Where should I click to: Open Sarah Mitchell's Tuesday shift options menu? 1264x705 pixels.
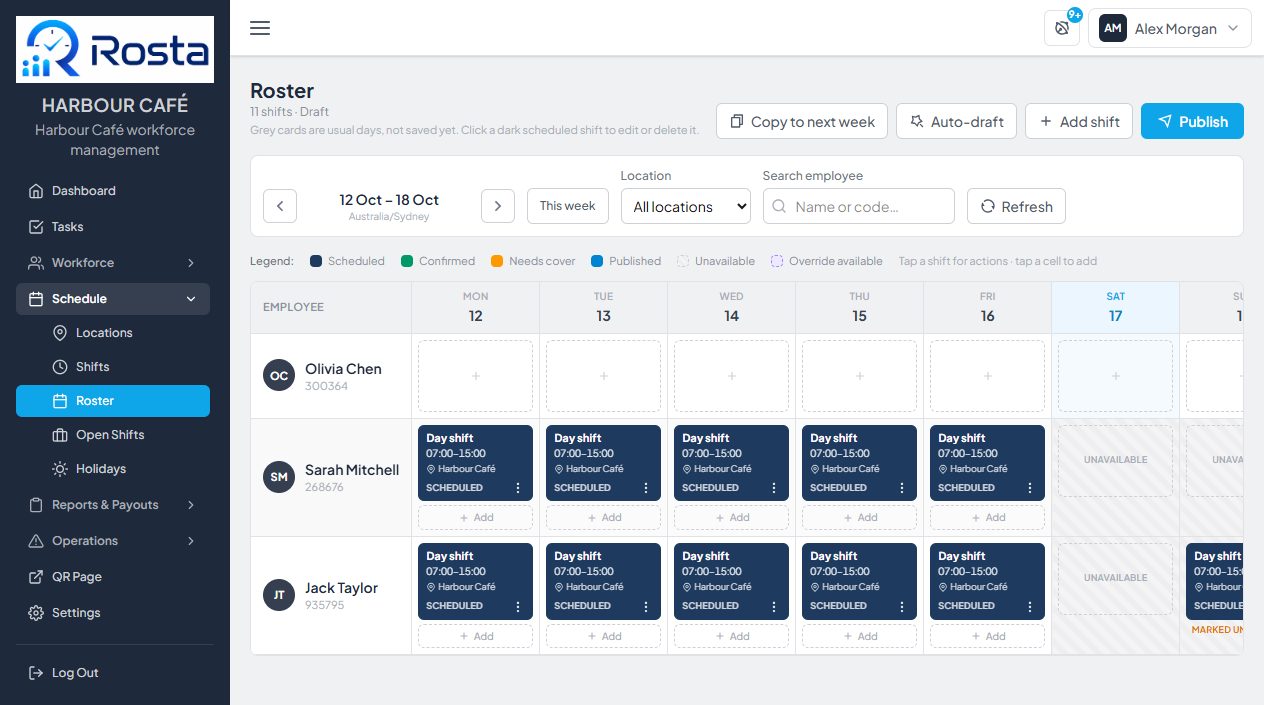(x=646, y=488)
